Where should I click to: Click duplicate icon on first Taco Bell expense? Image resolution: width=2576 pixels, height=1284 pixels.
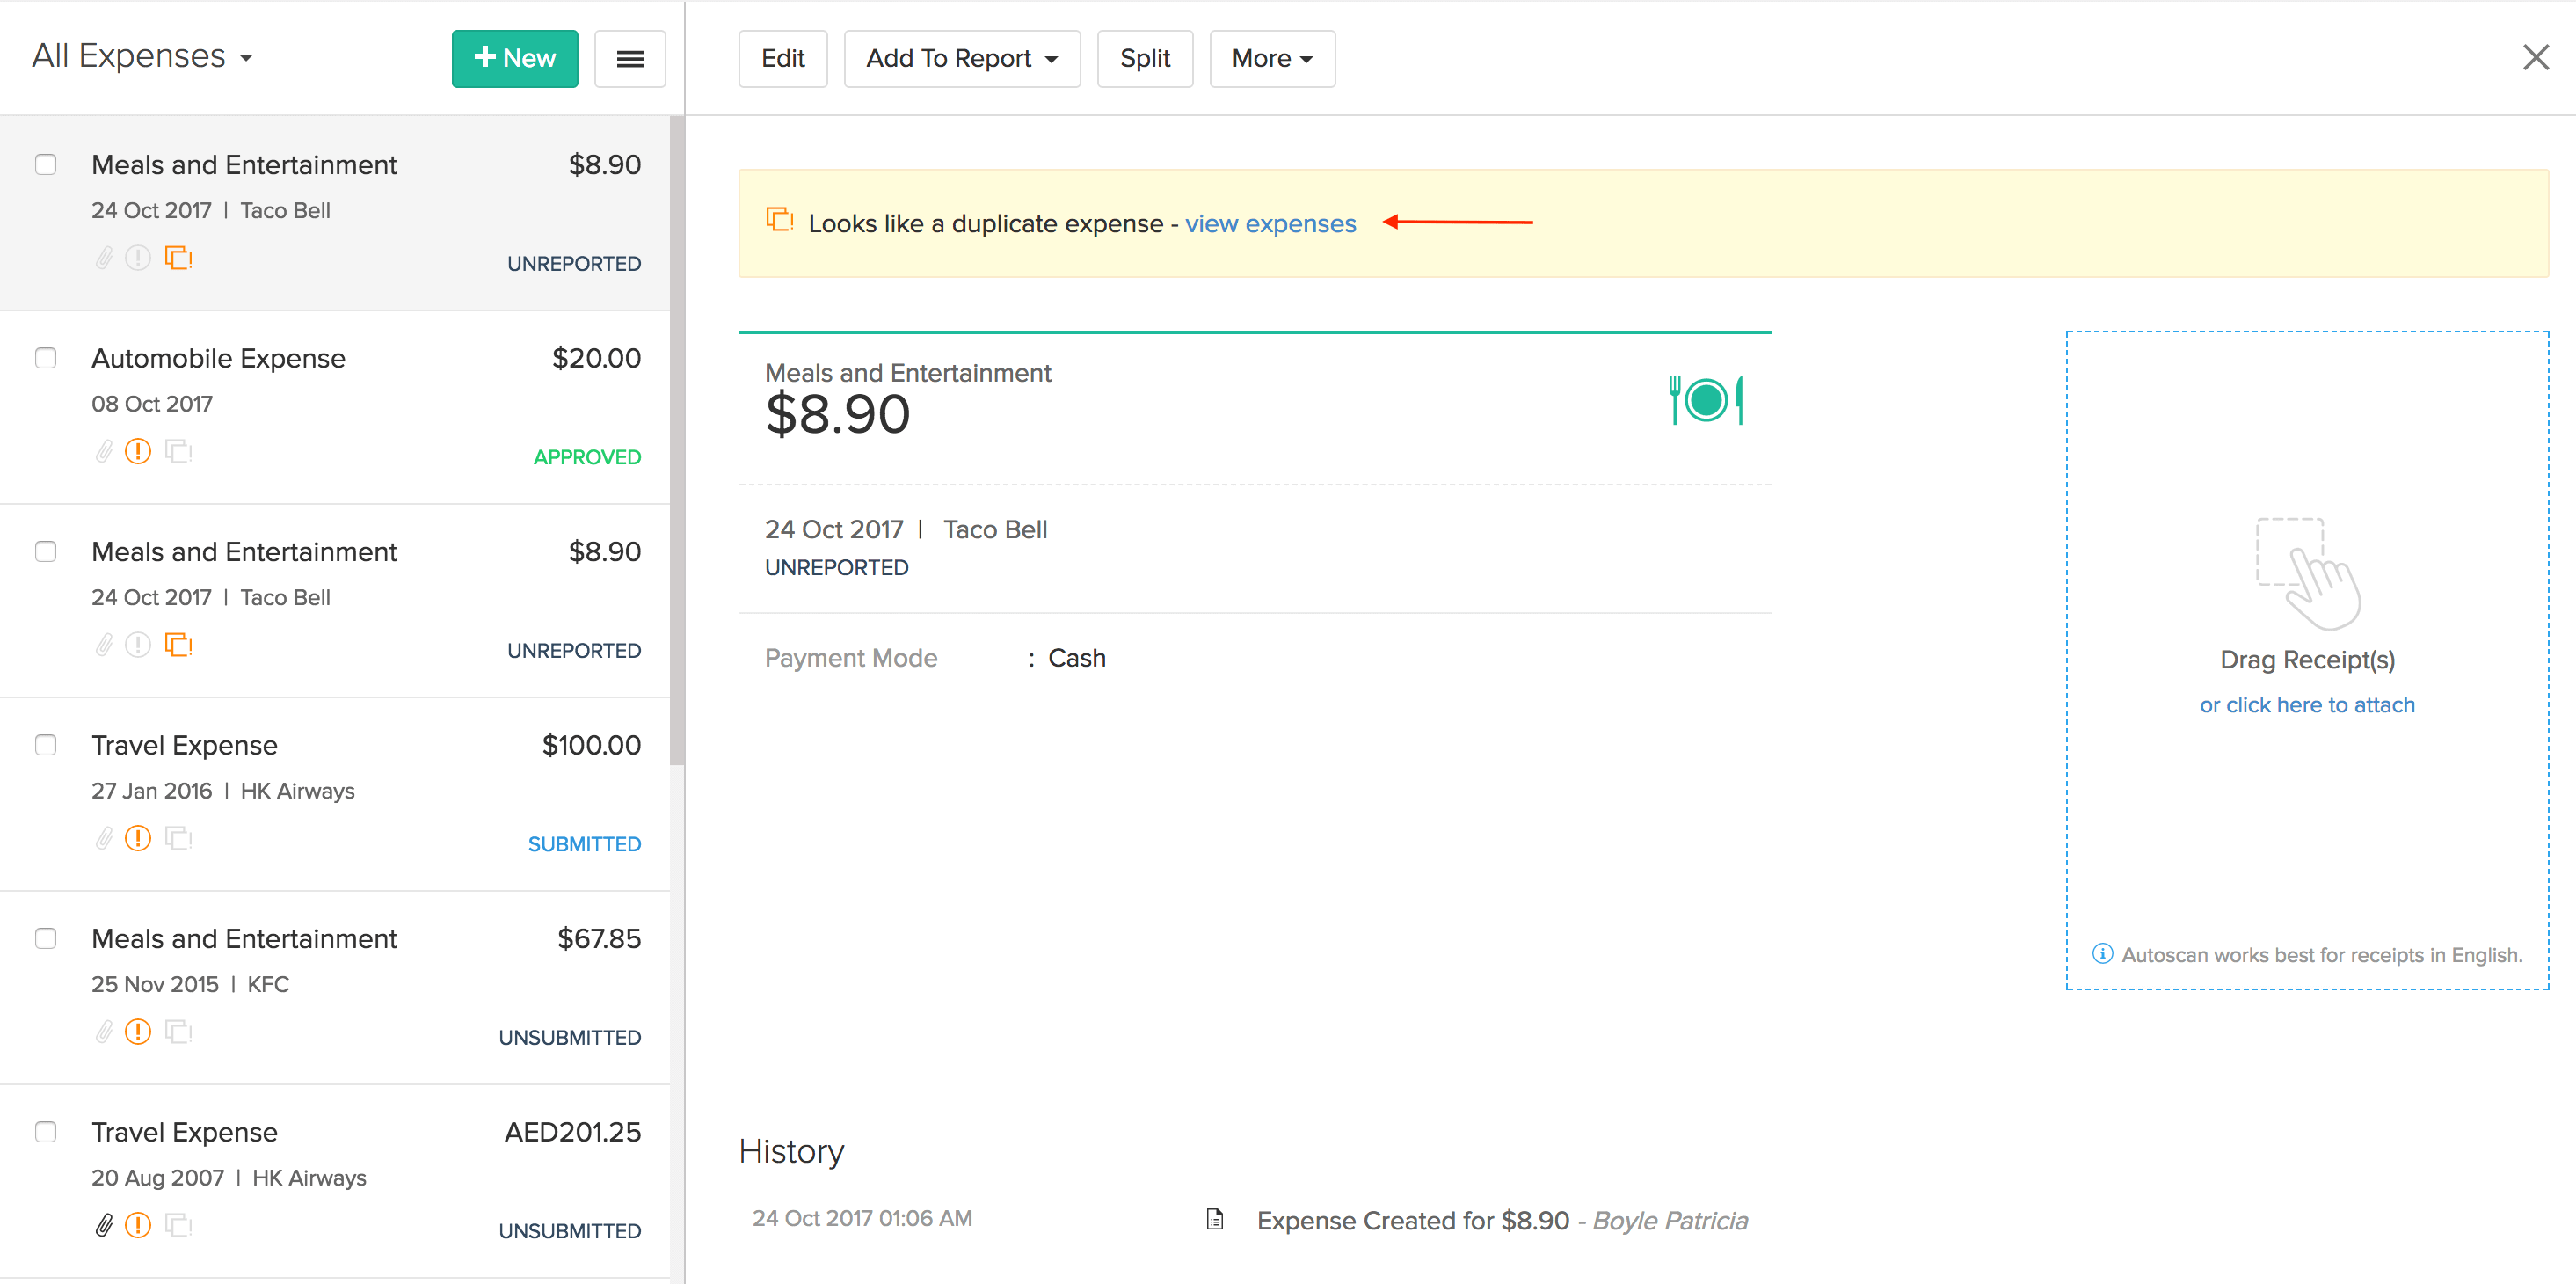(178, 258)
